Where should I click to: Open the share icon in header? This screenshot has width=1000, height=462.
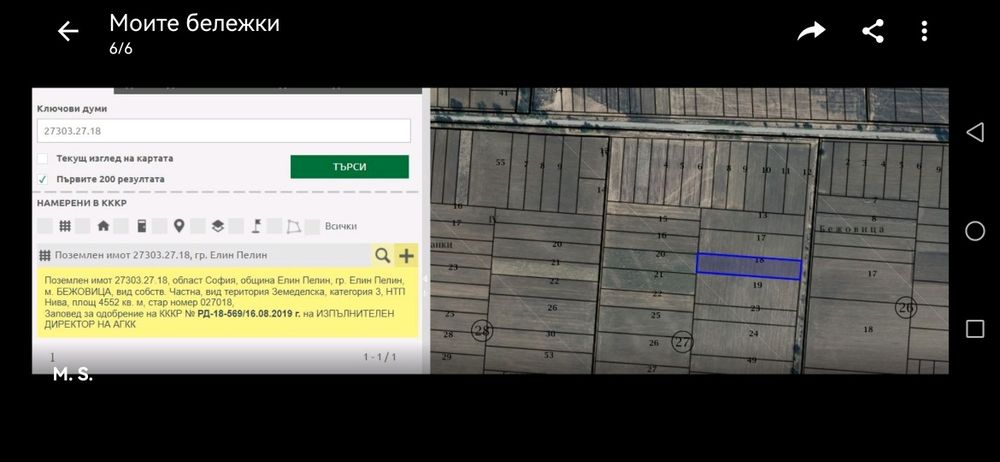coord(873,31)
